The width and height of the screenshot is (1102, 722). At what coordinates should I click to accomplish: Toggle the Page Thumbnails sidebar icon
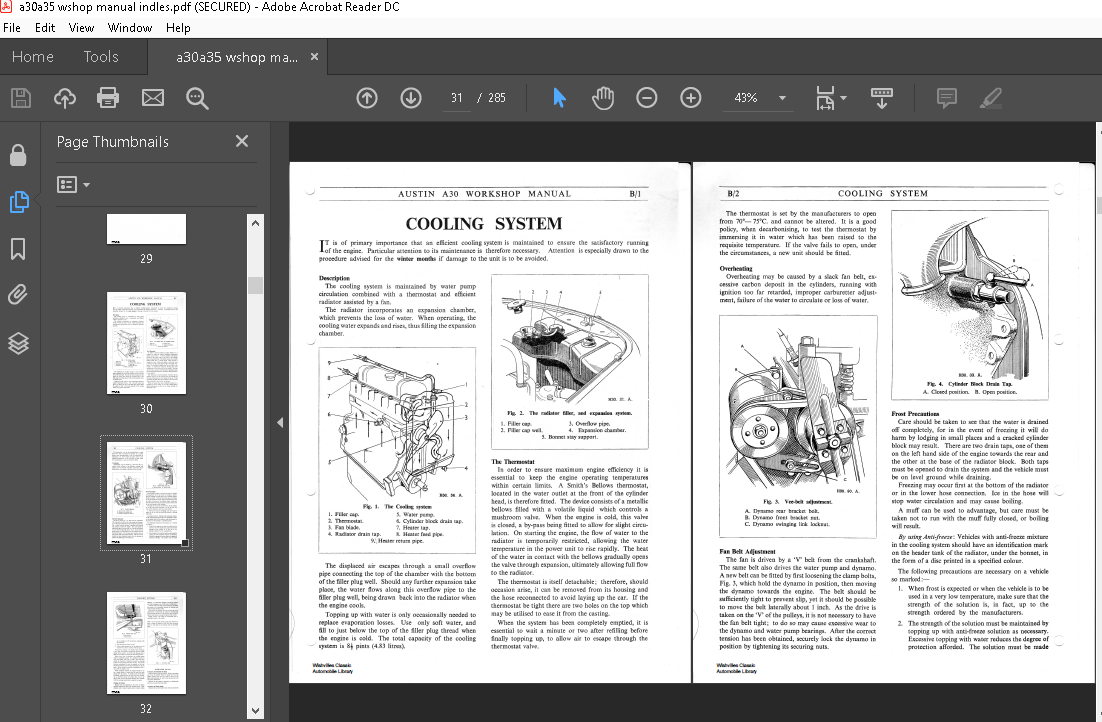coord(18,202)
